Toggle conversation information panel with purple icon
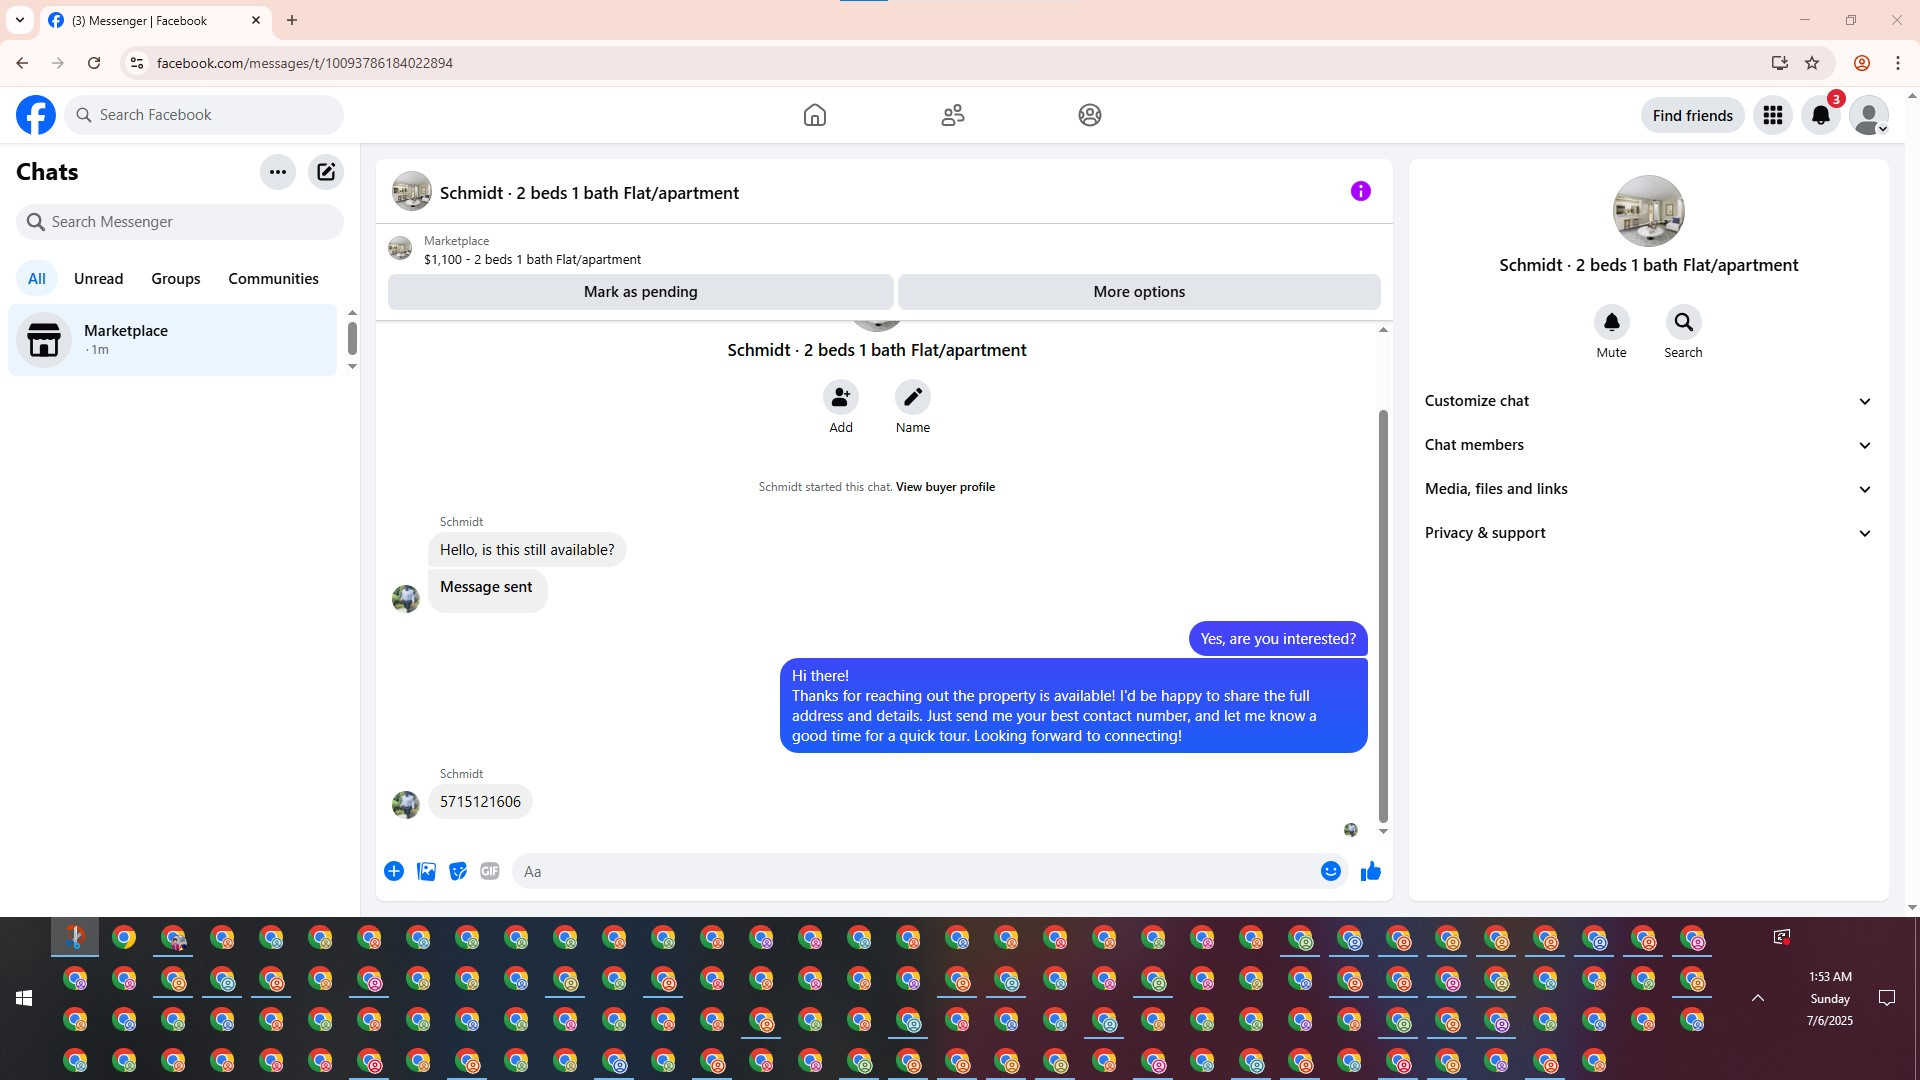 [1360, 191]
